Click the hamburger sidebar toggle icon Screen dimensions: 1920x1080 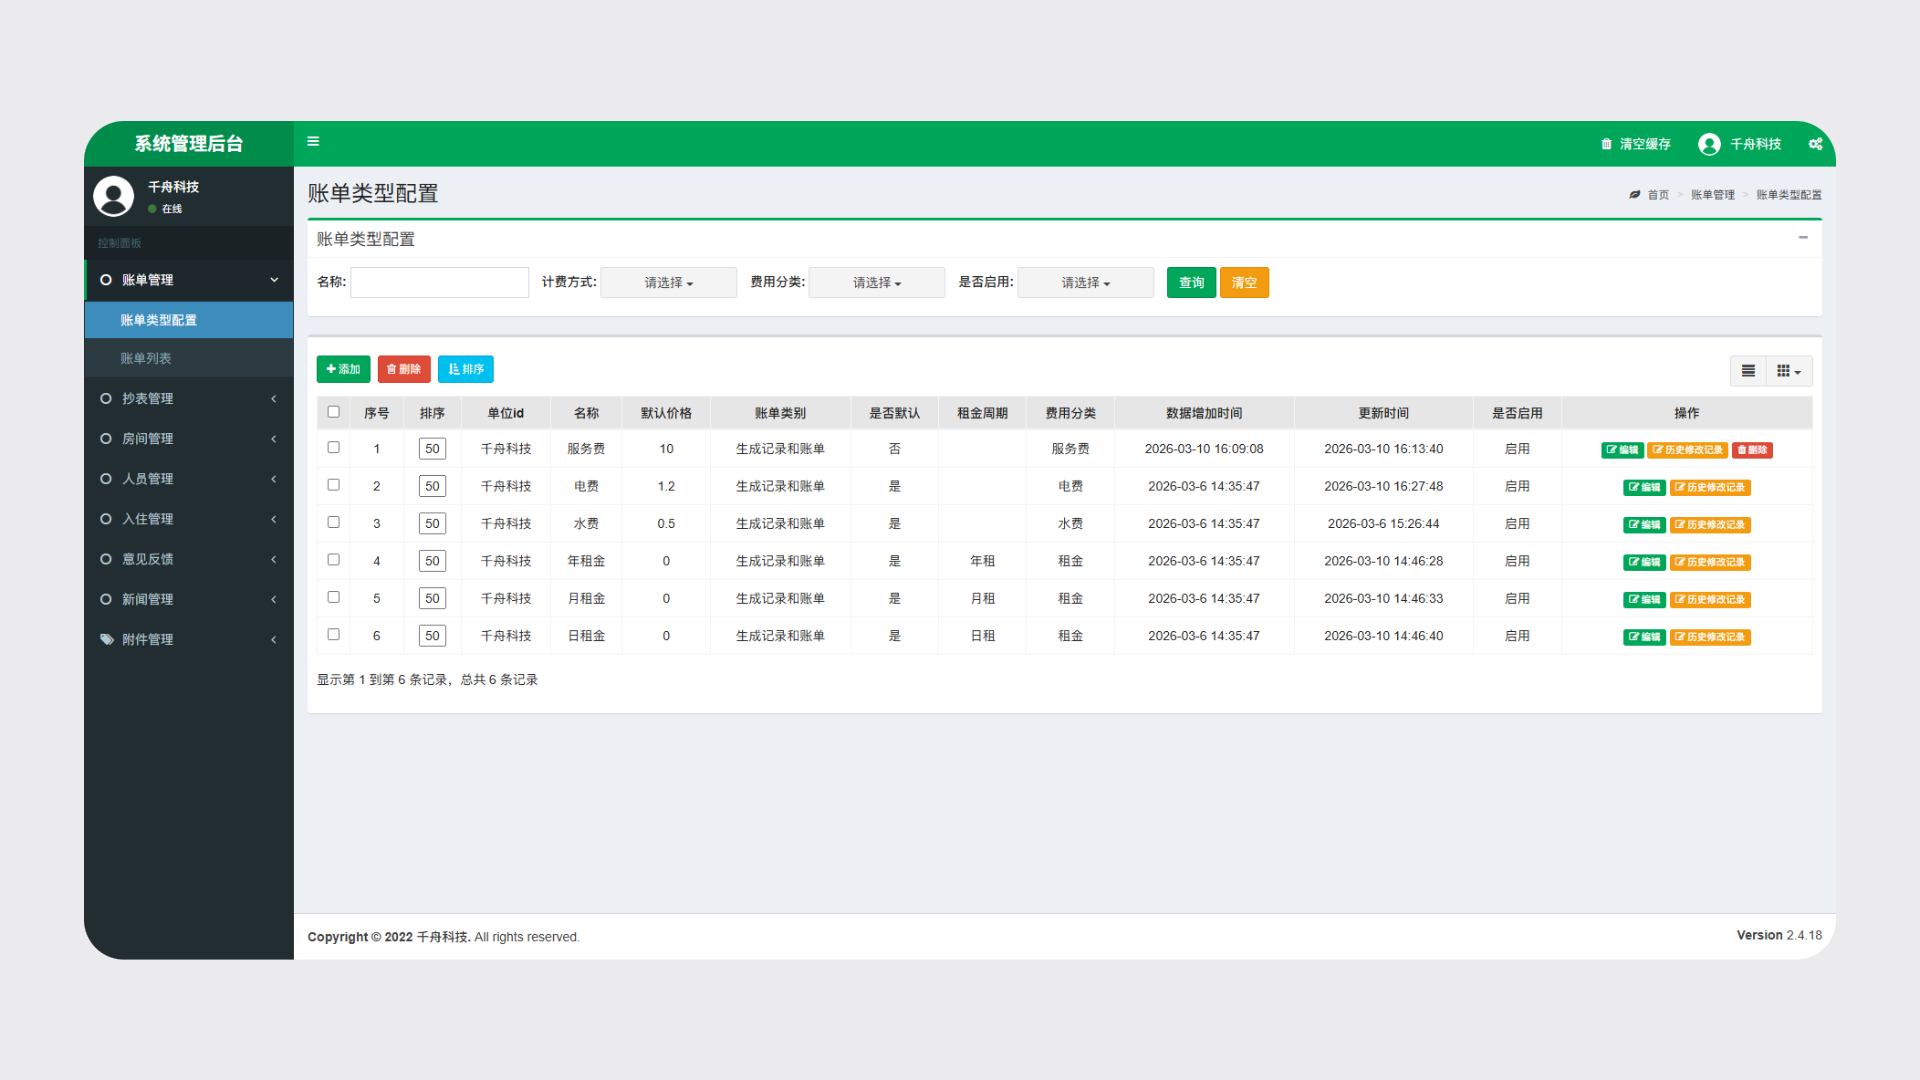point(313,142)
